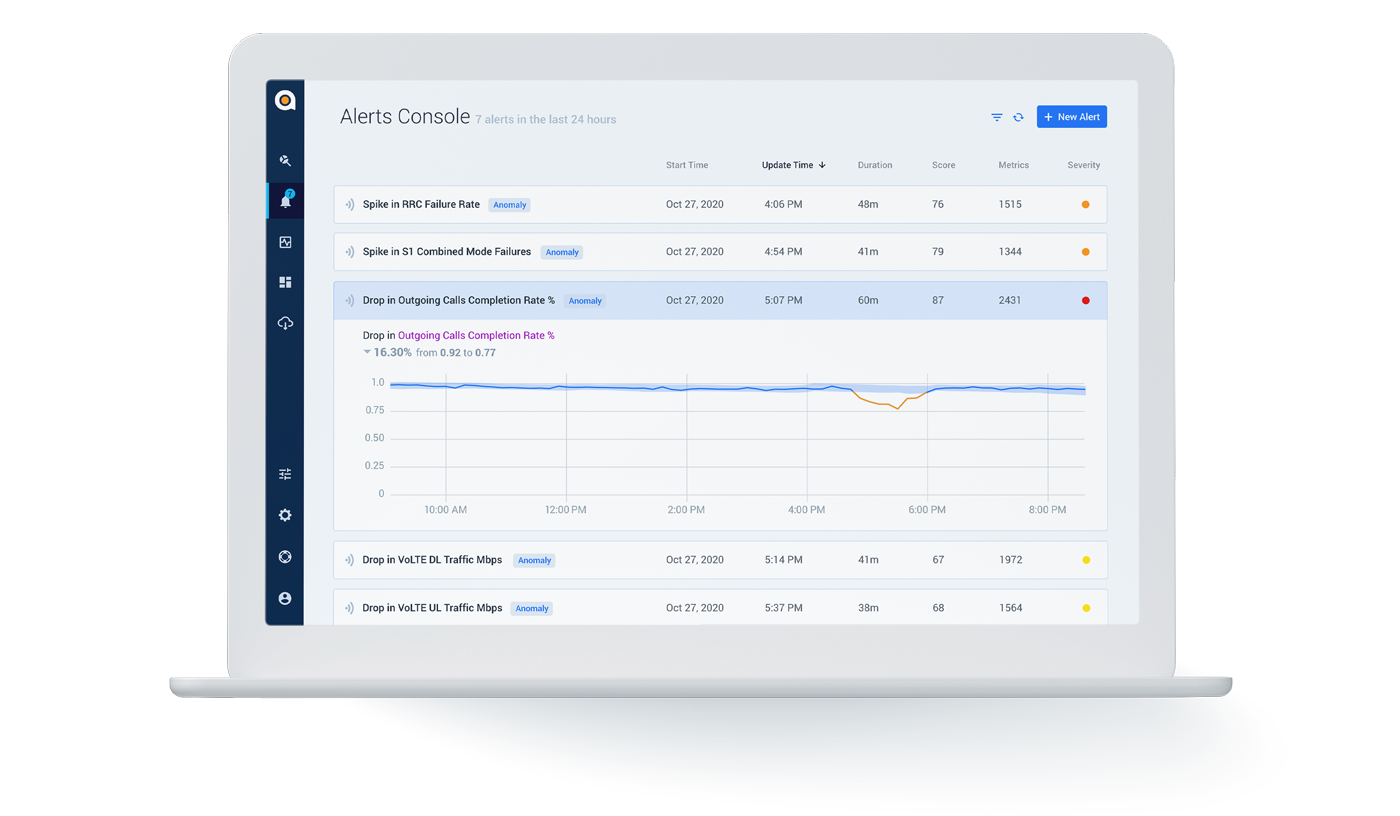Refresh the alerts list

click(1018, 117)
